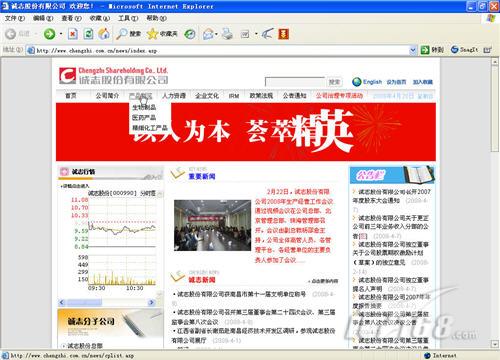This screenshot has width=500, height=360.
Task: Click the meeting room news photo
Action: pos(212,225)
